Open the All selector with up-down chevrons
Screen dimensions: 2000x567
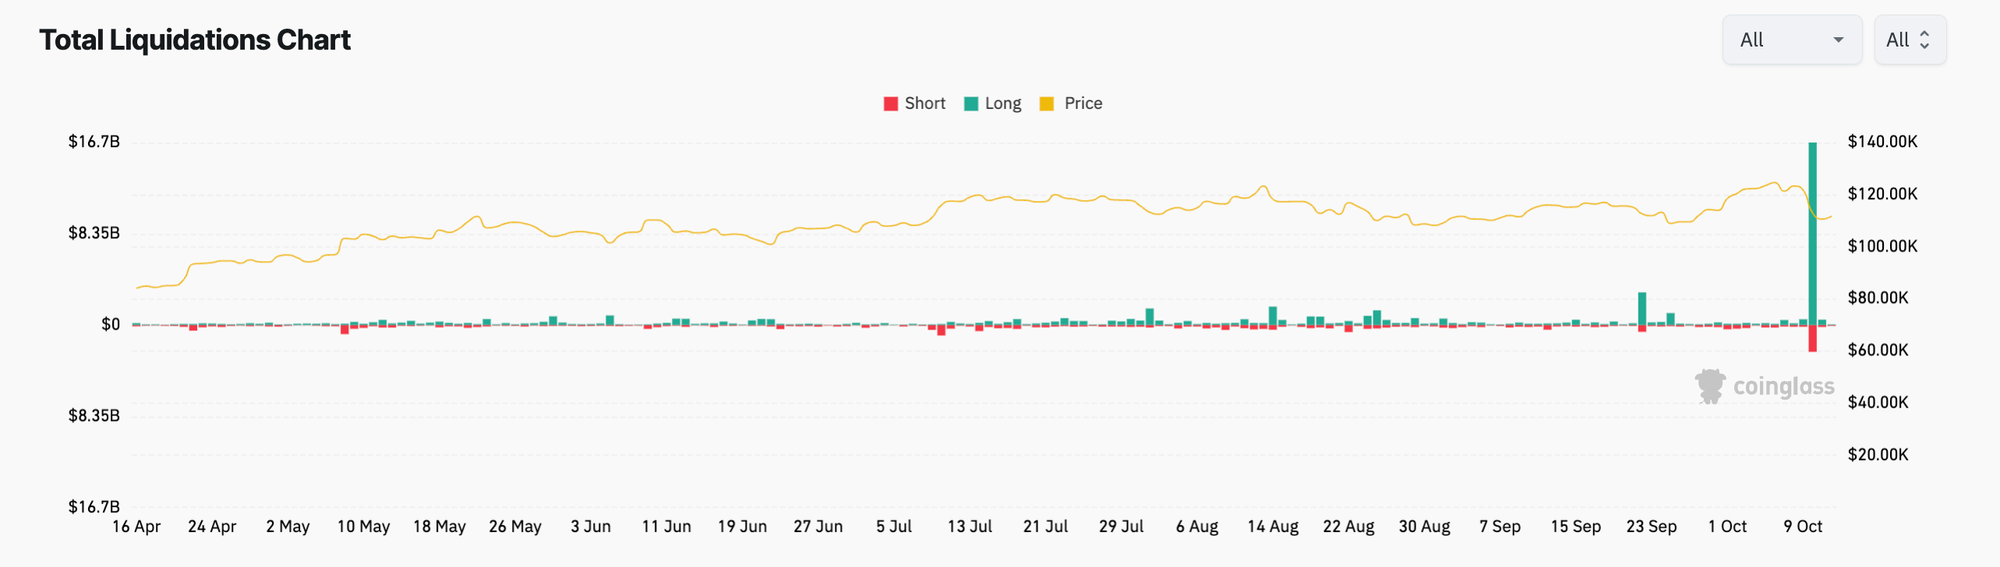[x=1909, y=40]
